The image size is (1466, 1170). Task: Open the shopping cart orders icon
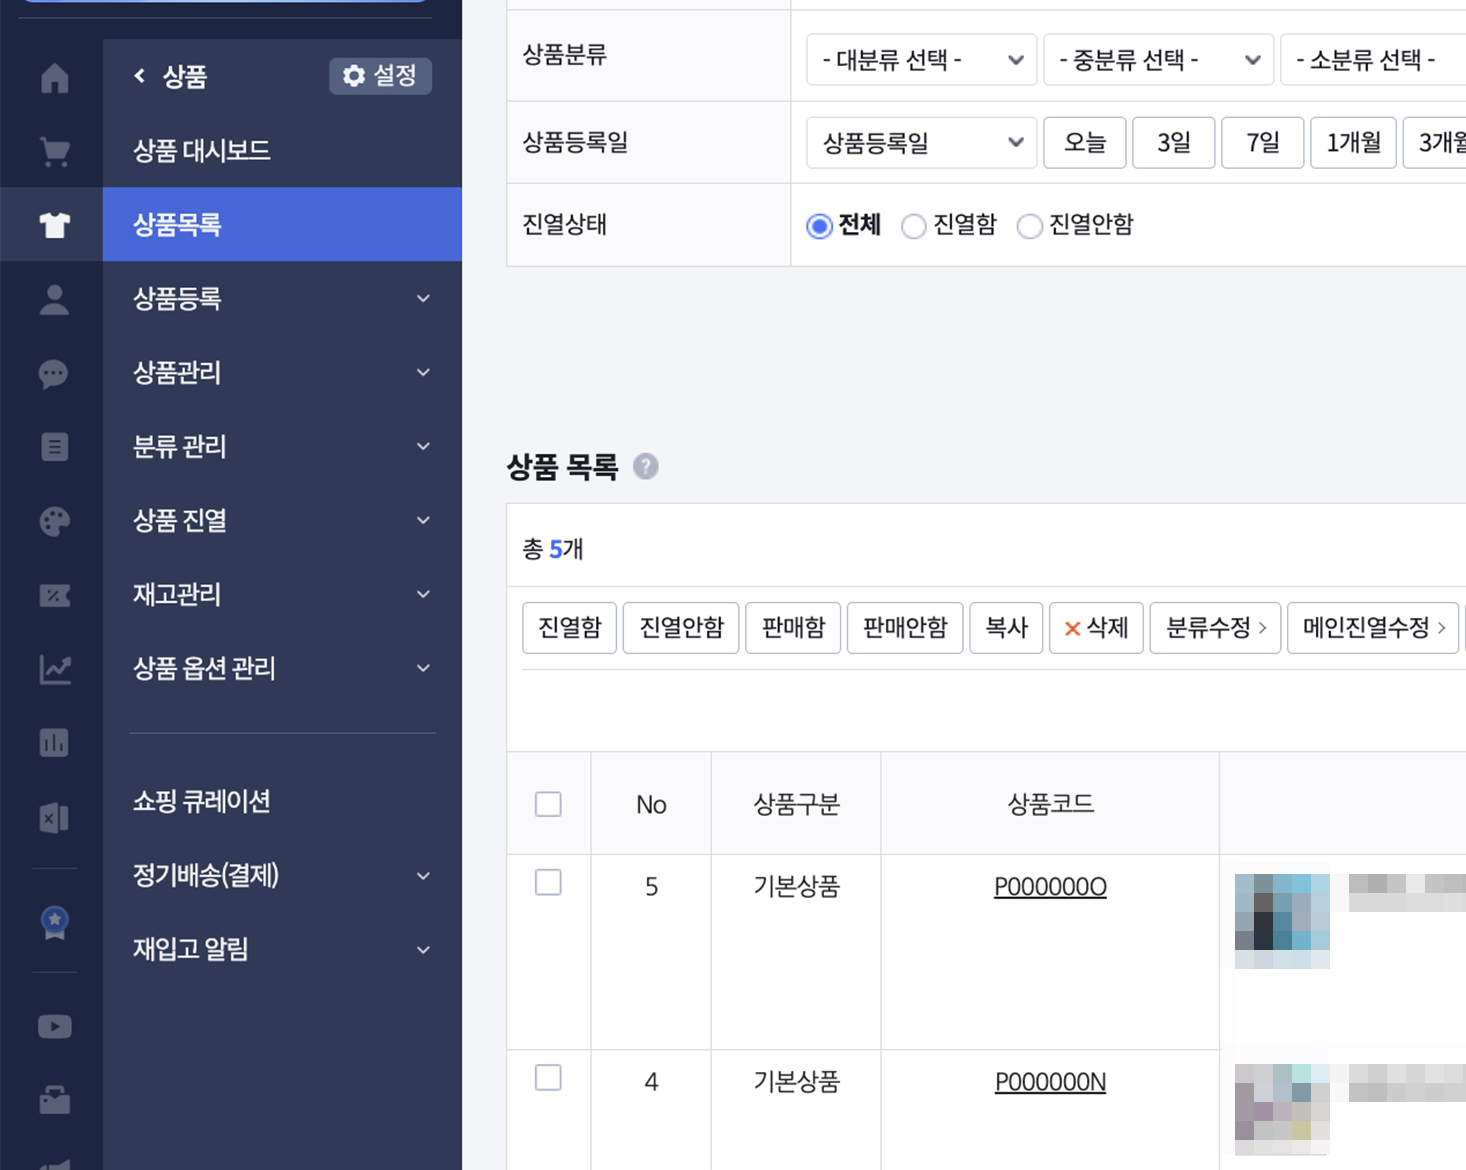(54, 152)
